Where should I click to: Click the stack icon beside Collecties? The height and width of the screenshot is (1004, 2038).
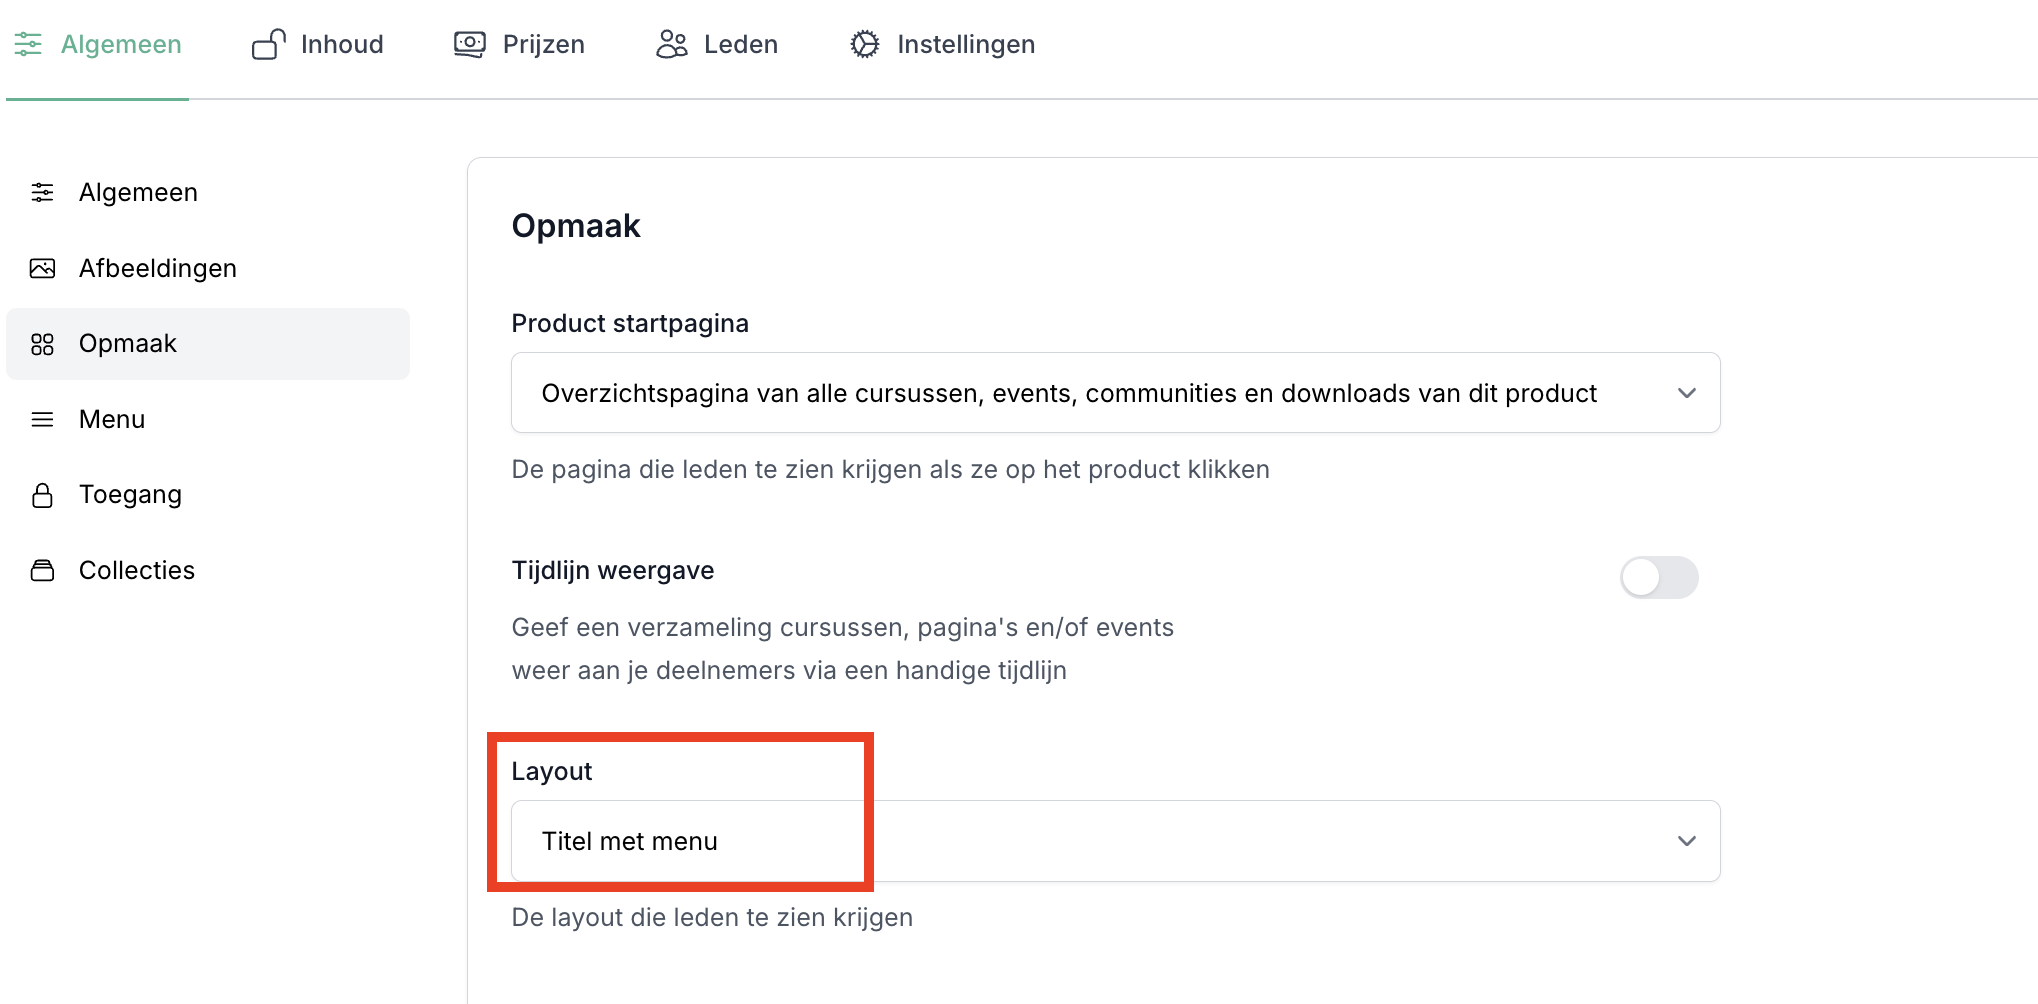coord(42,570)
